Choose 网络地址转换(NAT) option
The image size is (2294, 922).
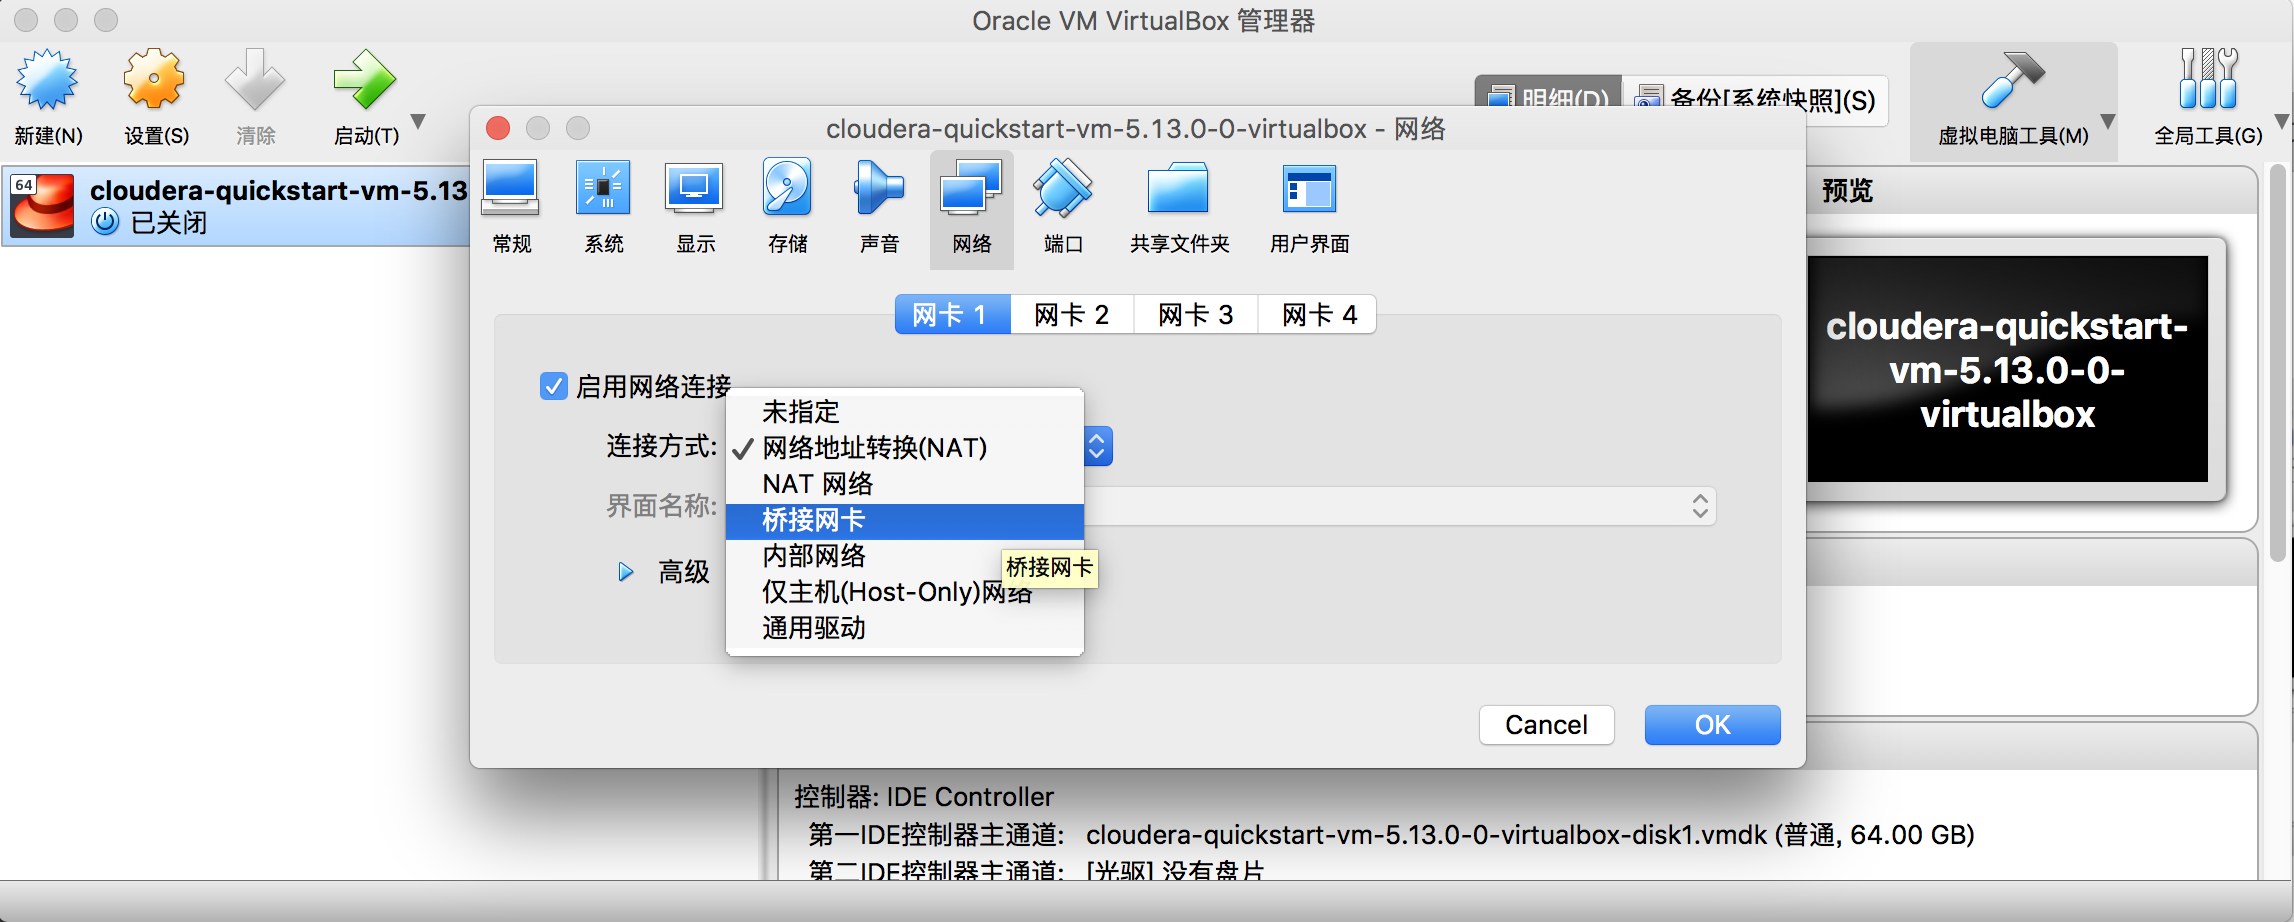(x=905, y=448)
